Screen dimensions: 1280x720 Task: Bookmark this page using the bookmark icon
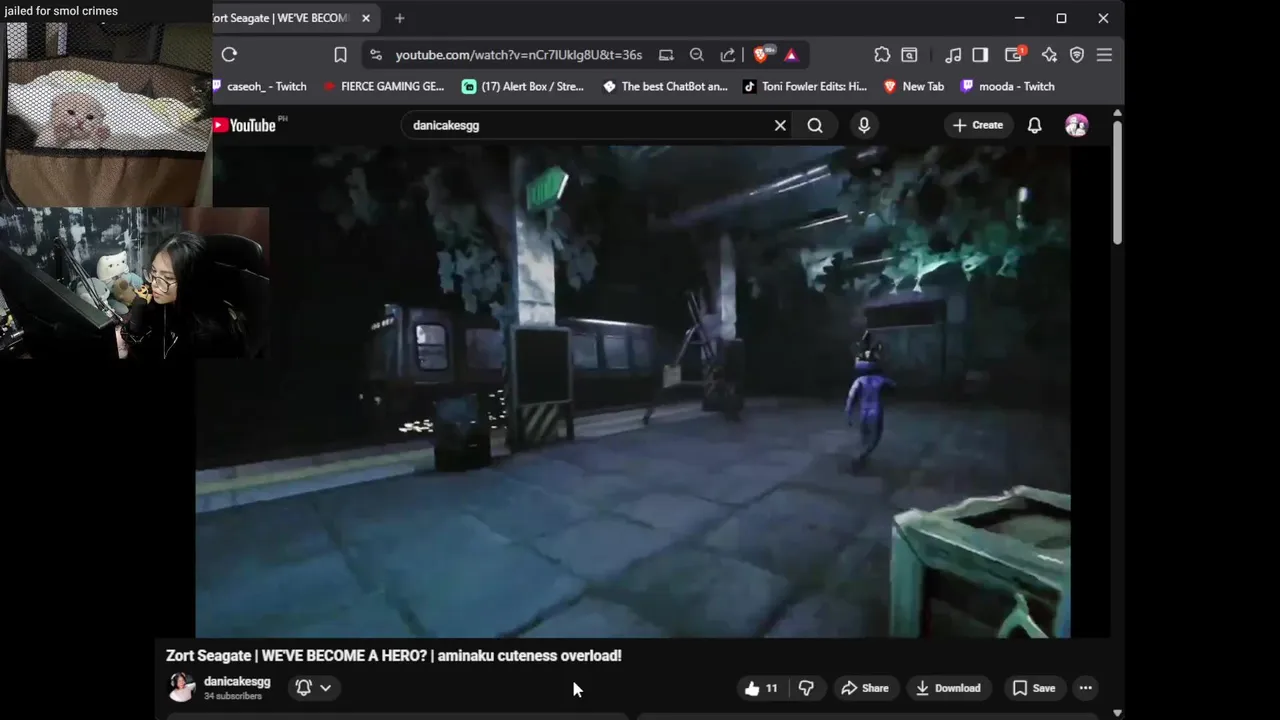(x=340, y=55)
